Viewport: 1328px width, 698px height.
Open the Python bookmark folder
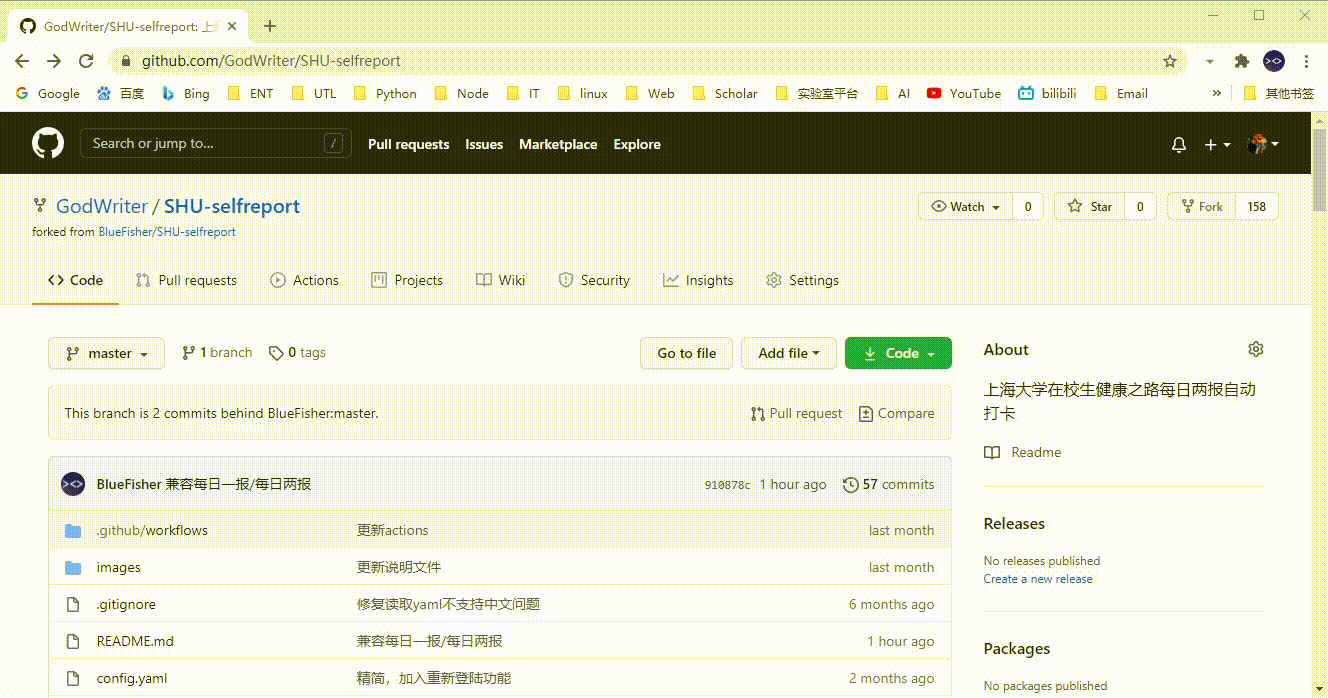click(386, 93)
